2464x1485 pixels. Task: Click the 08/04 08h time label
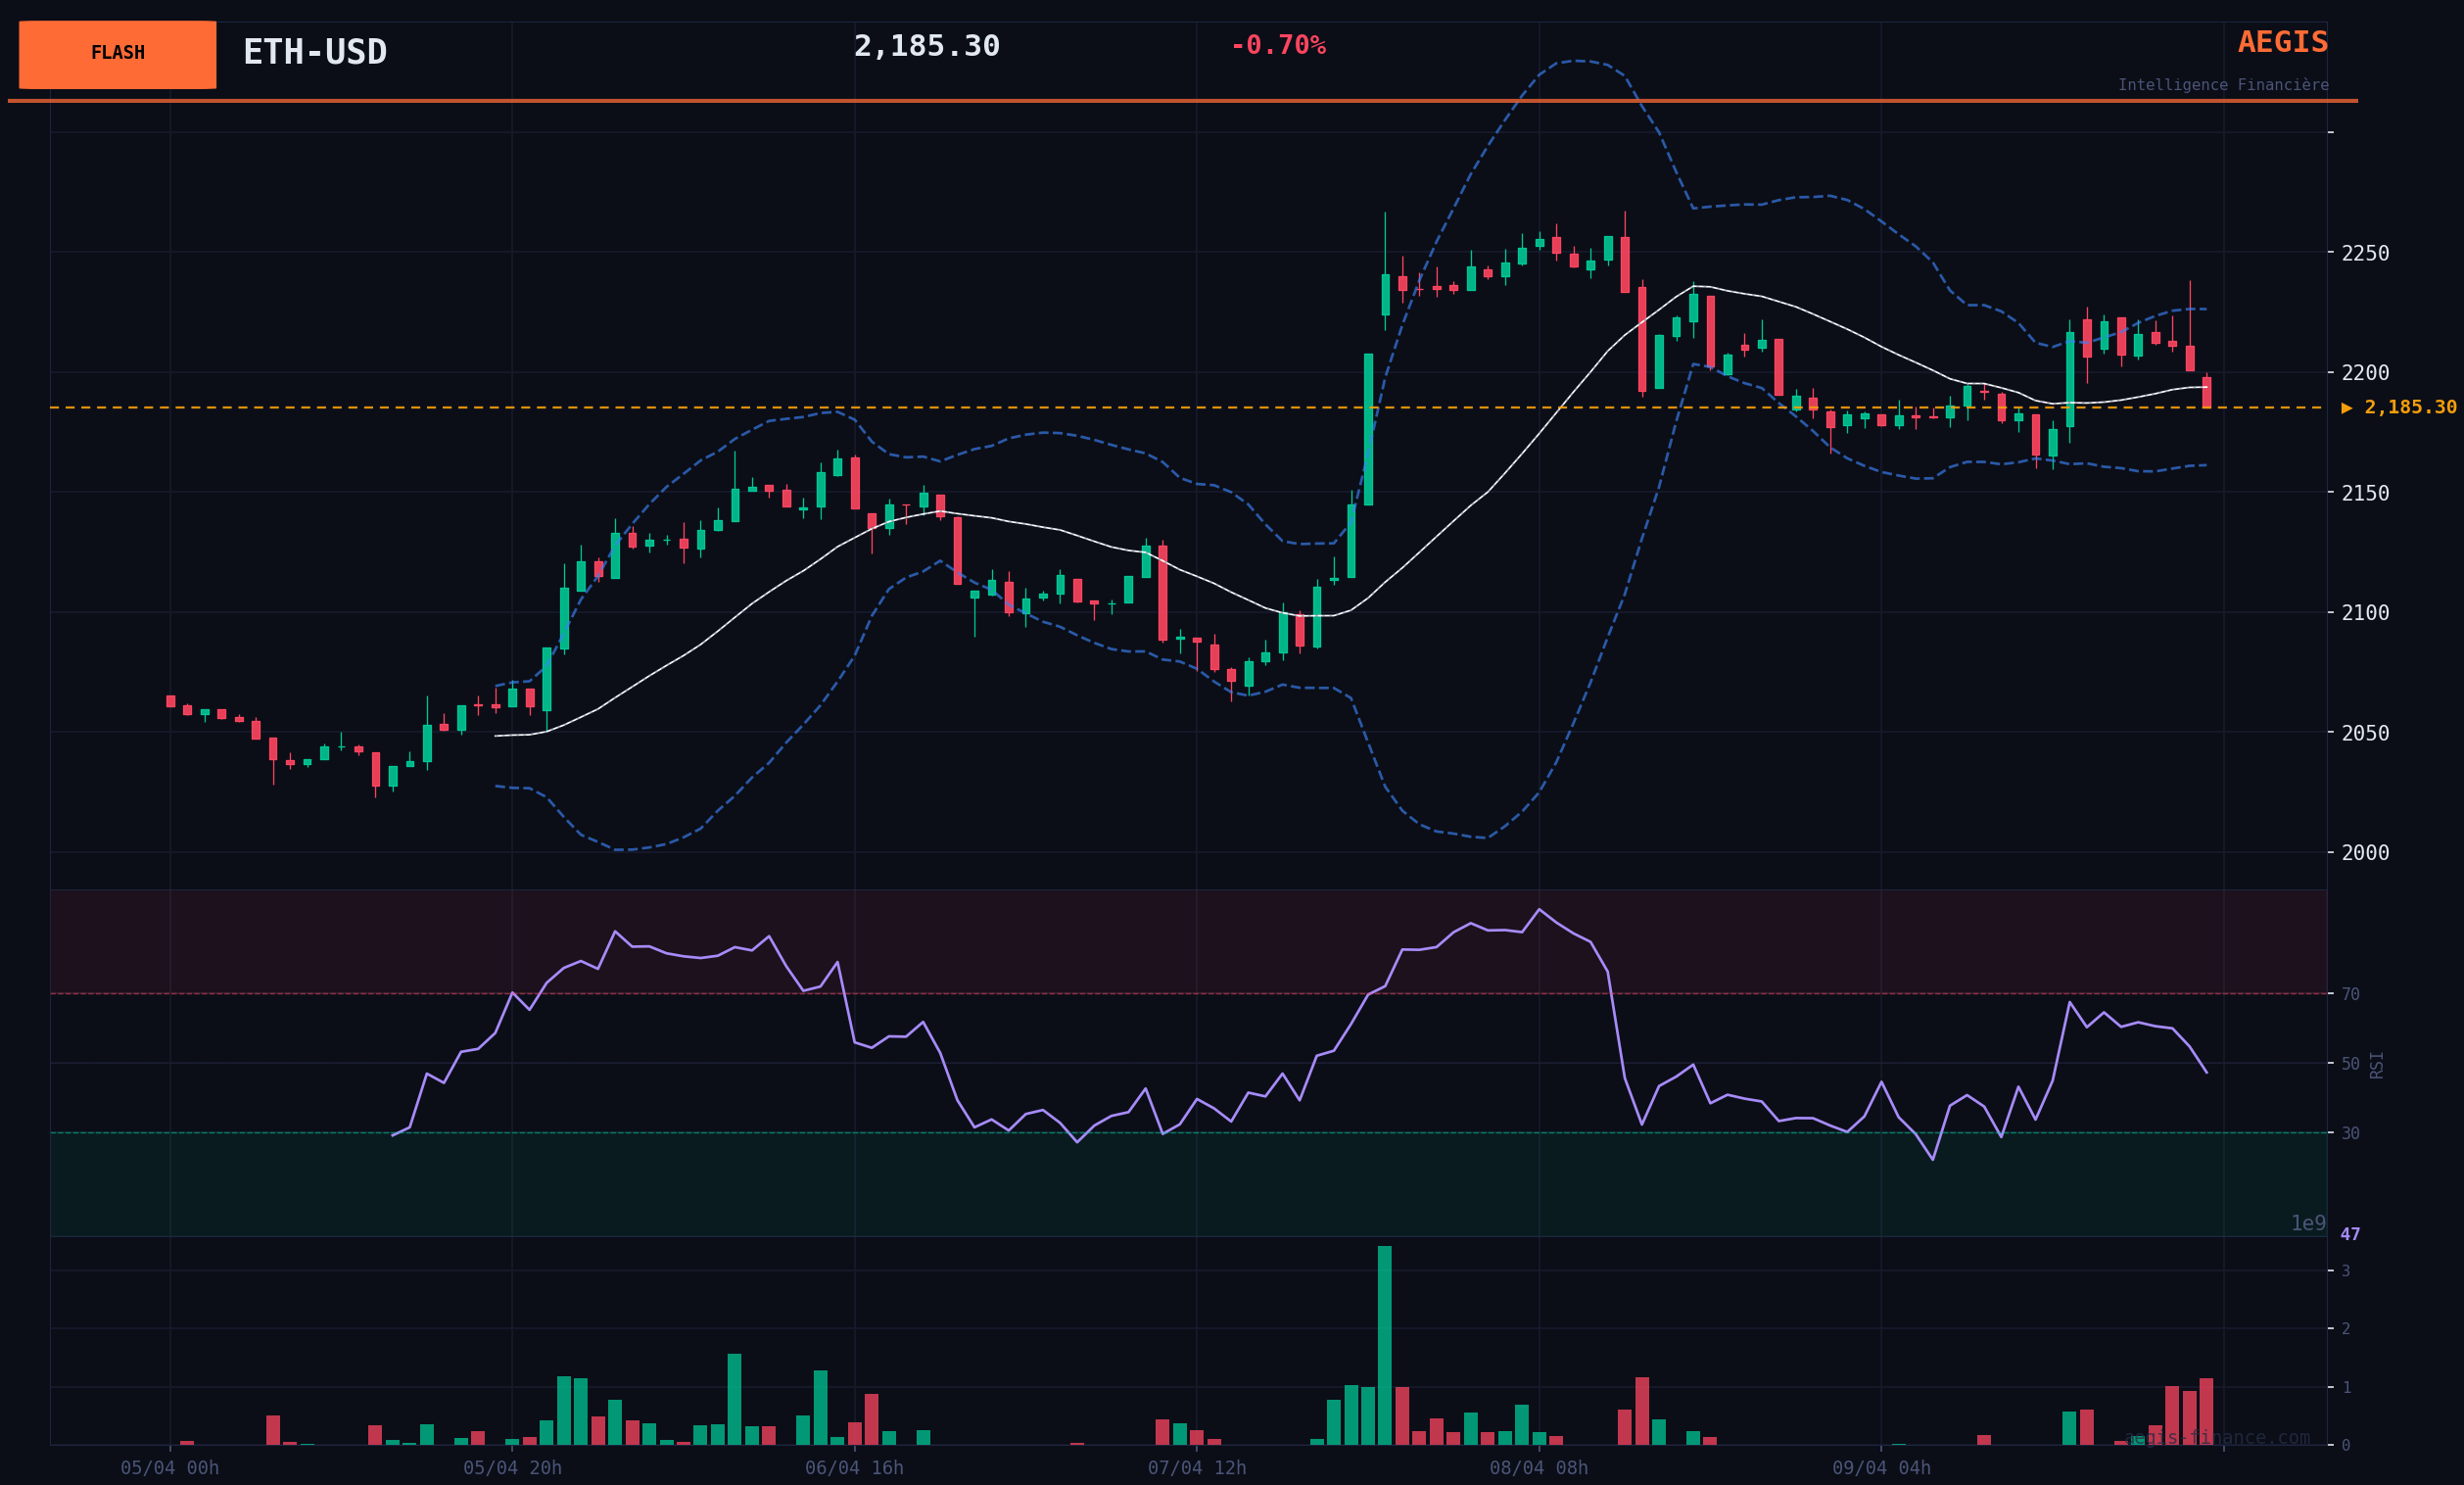pyautogui.click(x=1538, y=1468)
